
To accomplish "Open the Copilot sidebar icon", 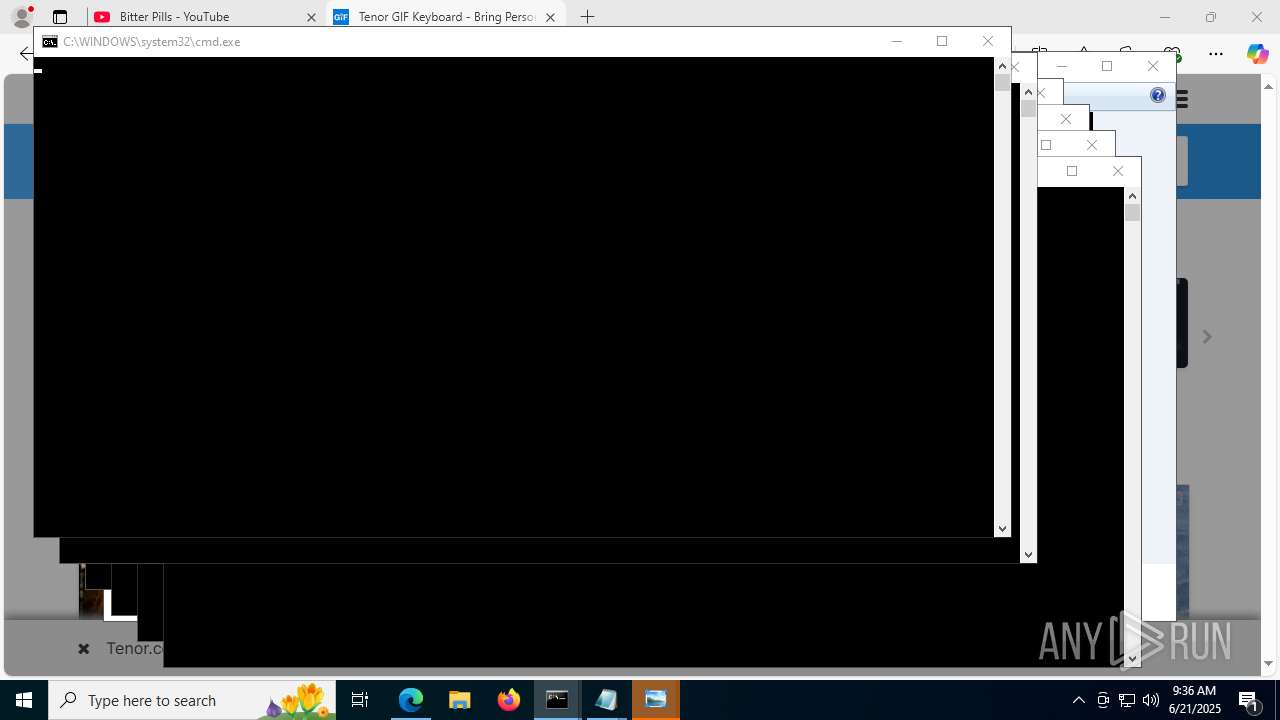I will [x=1257, y=54].
